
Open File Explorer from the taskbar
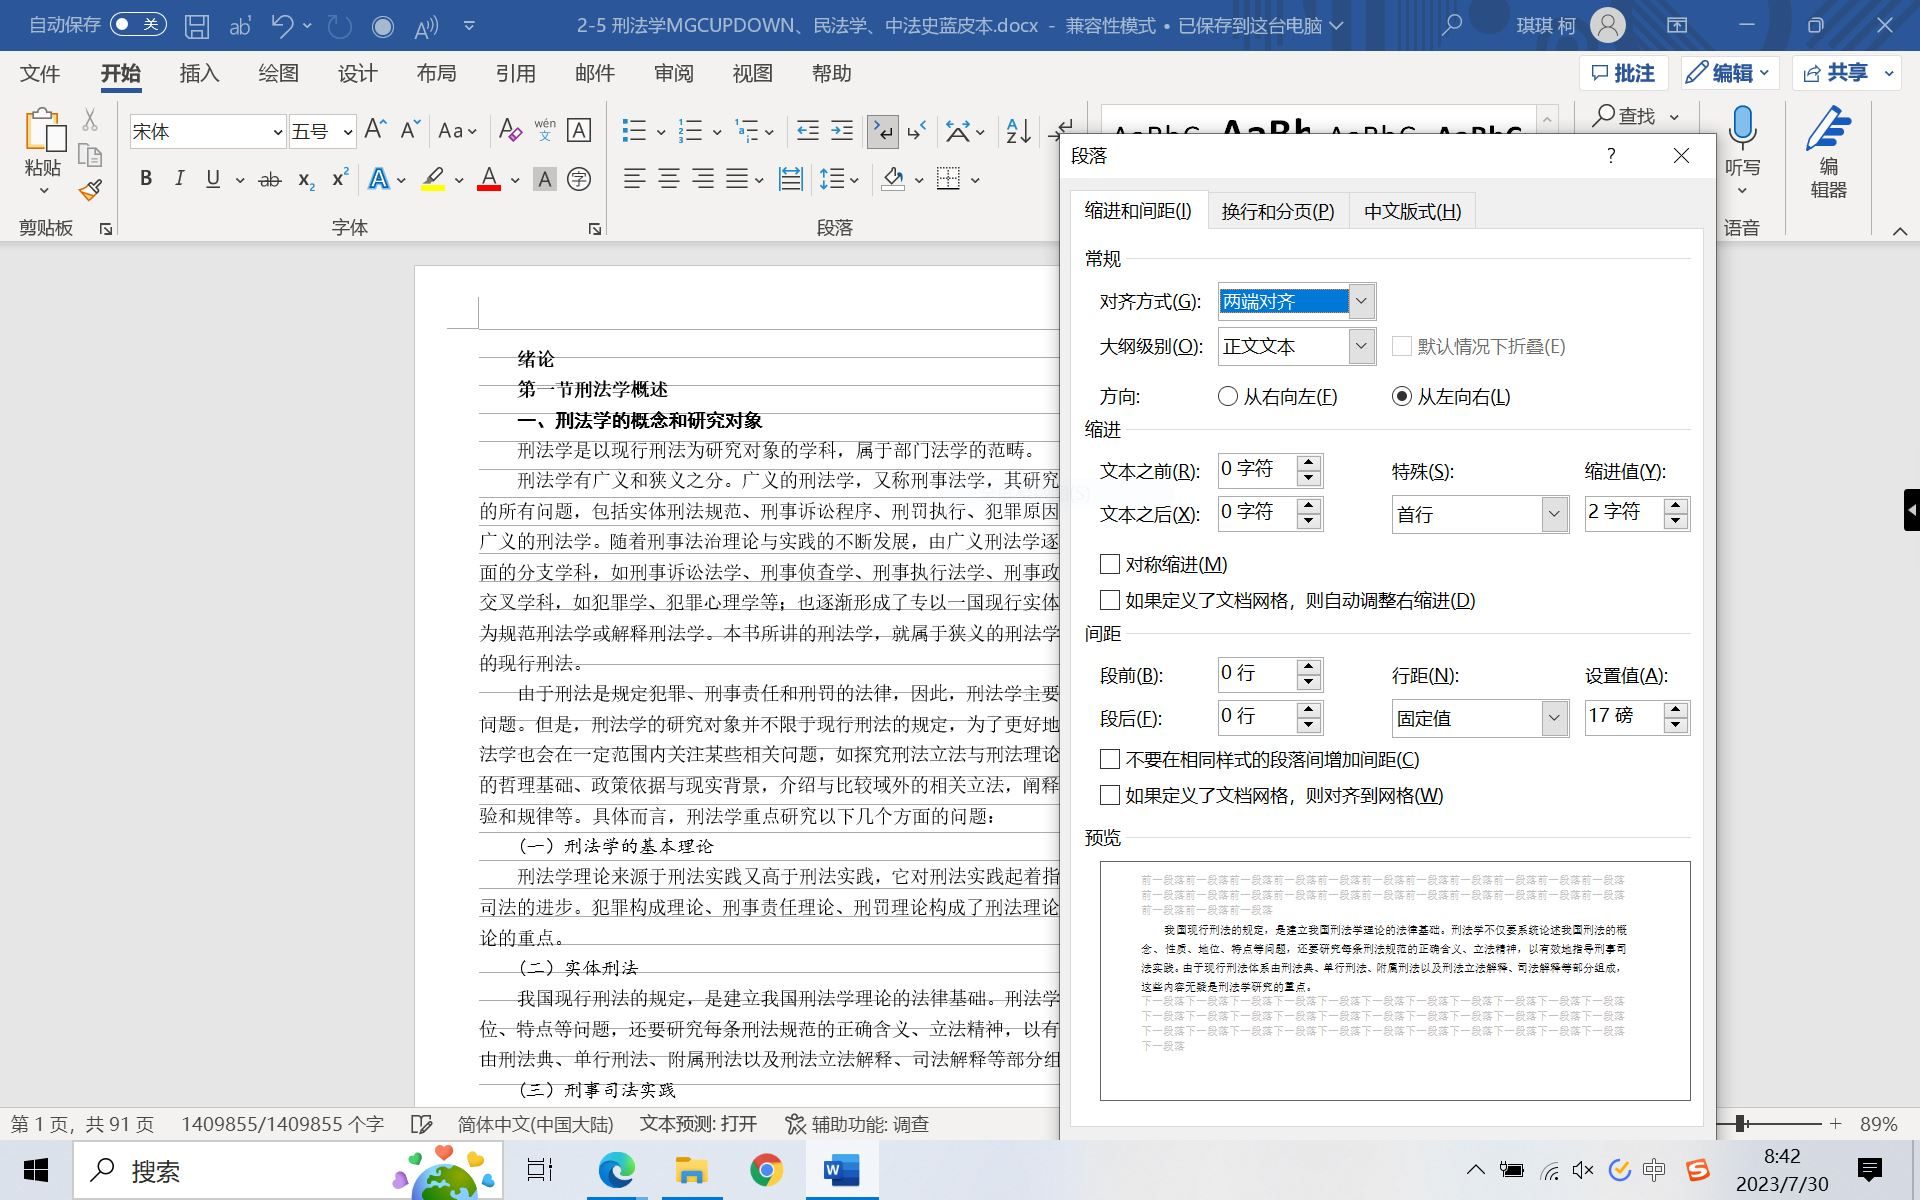point(692,1170)
